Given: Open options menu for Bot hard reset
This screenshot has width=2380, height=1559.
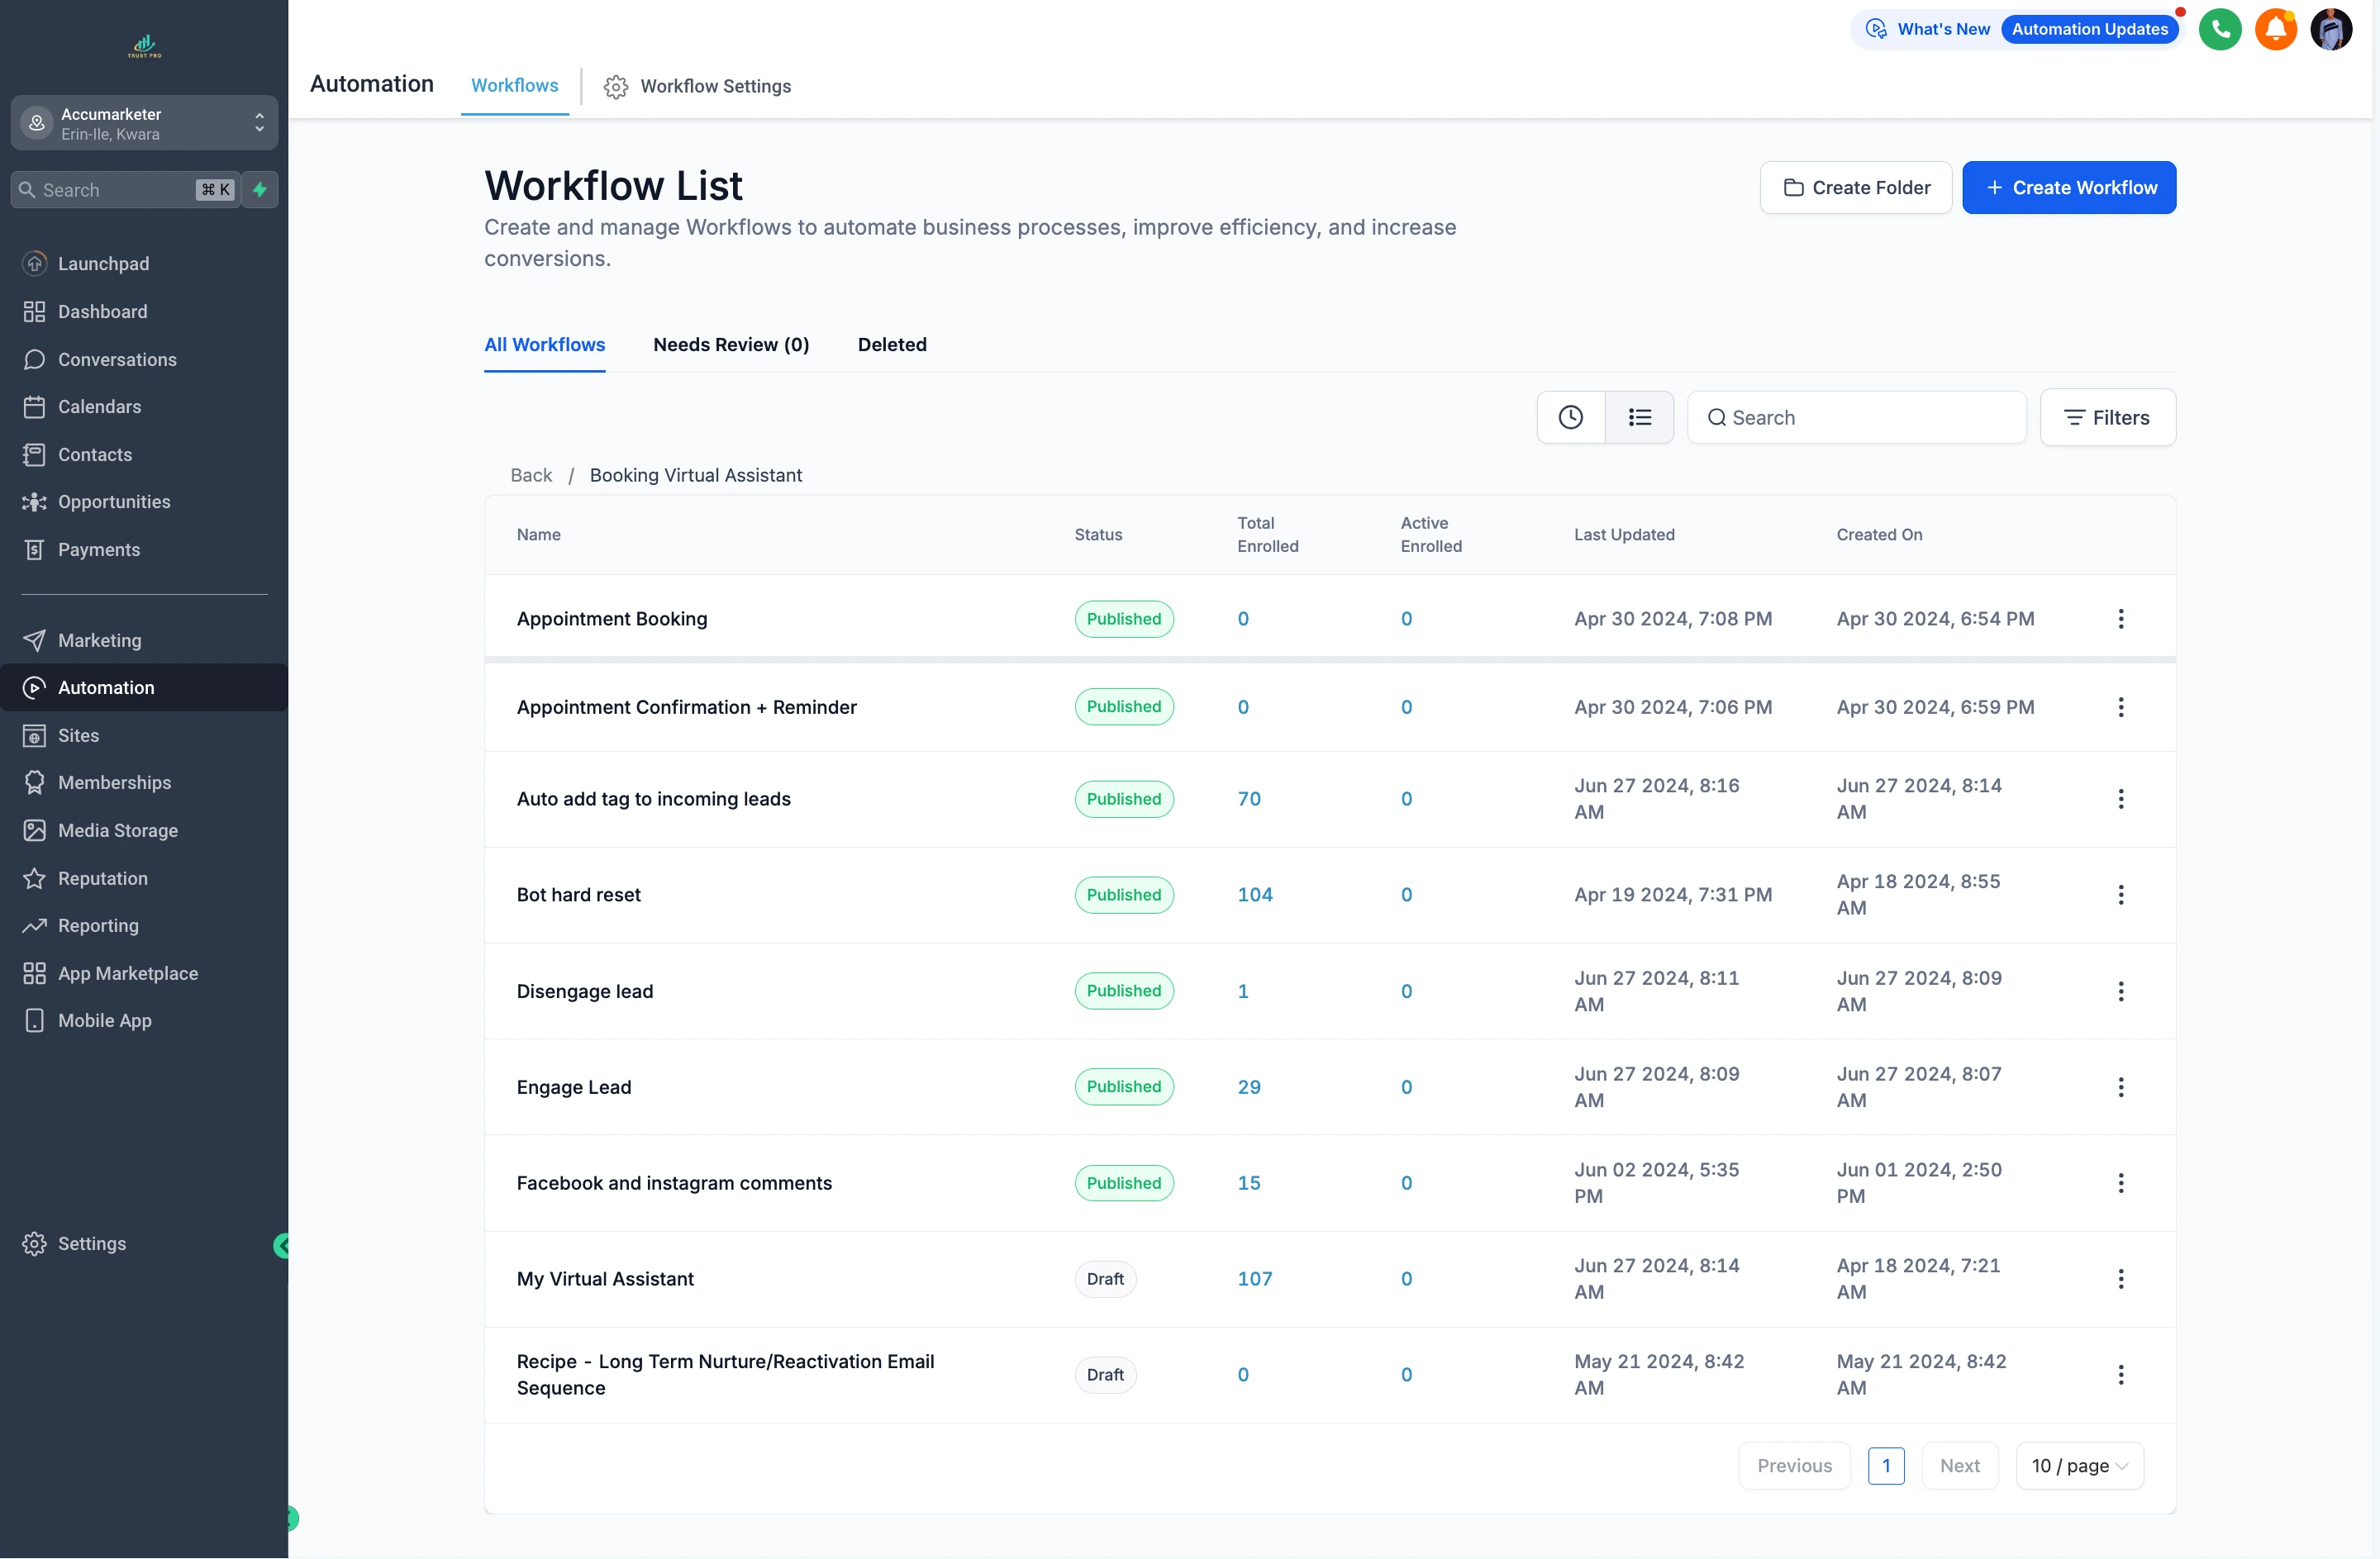Looking at the screenshot, I should 2120,895.
